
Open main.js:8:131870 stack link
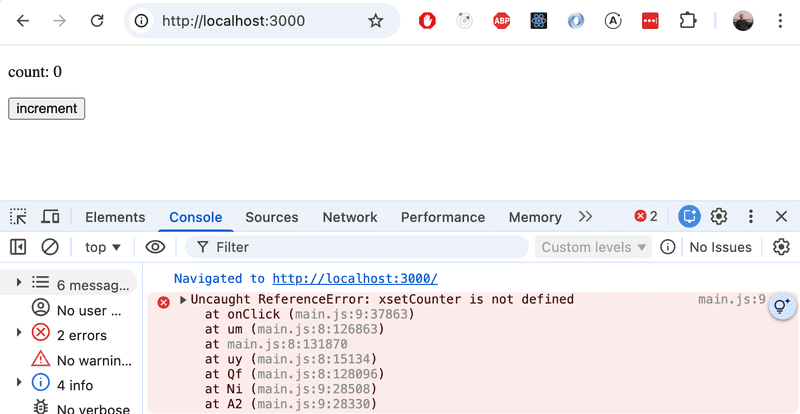click(x=287, y=344)
